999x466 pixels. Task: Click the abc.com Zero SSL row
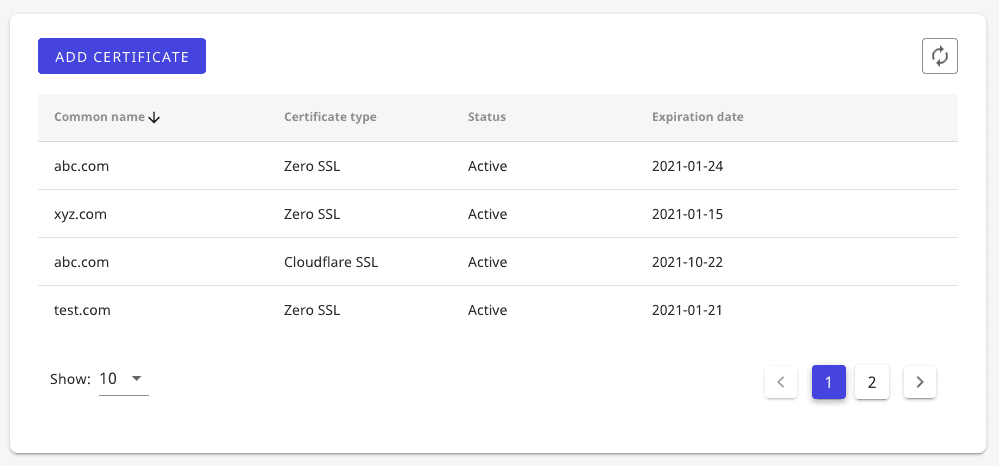pyautogui.click(x=498, y=166)
